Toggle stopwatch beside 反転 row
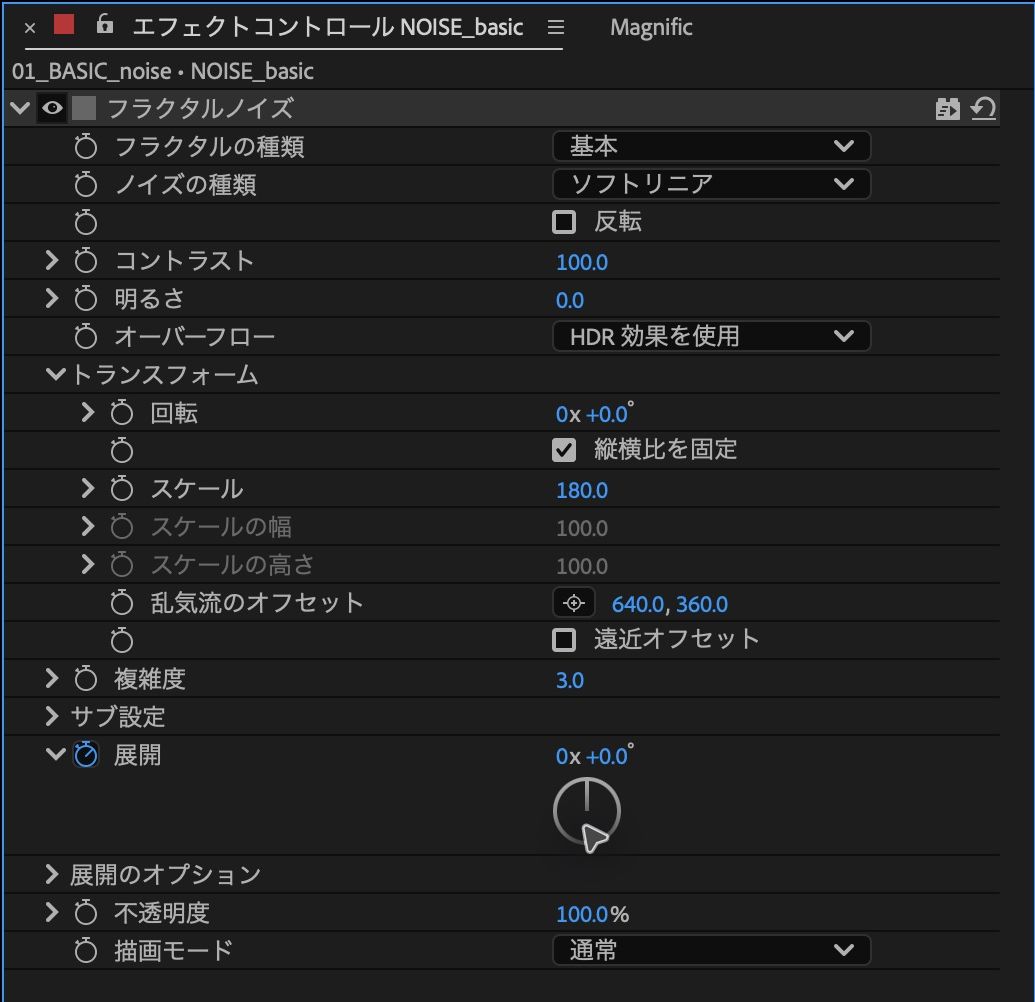The height and width of the screenshot is (1002, 1035). tap(86, 222)
